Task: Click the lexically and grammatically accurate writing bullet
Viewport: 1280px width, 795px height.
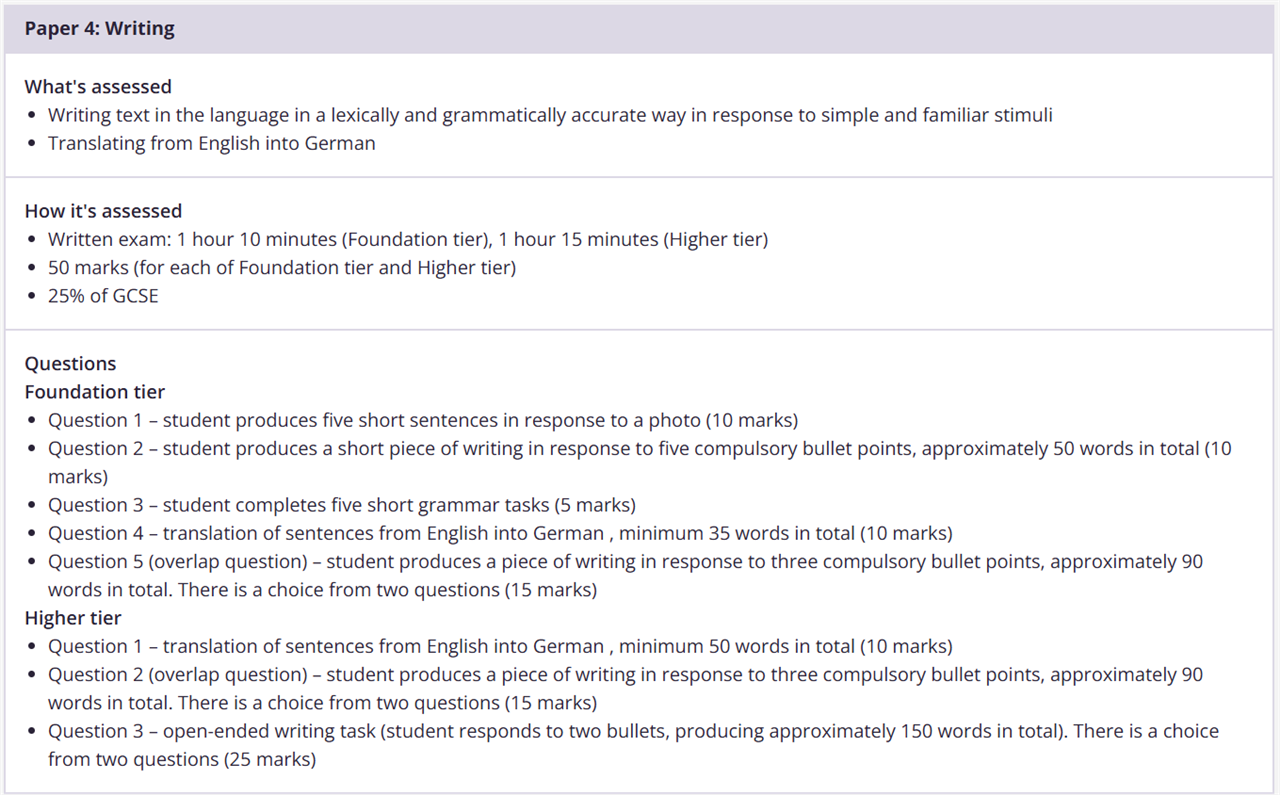Action: (x=550, y=115)
